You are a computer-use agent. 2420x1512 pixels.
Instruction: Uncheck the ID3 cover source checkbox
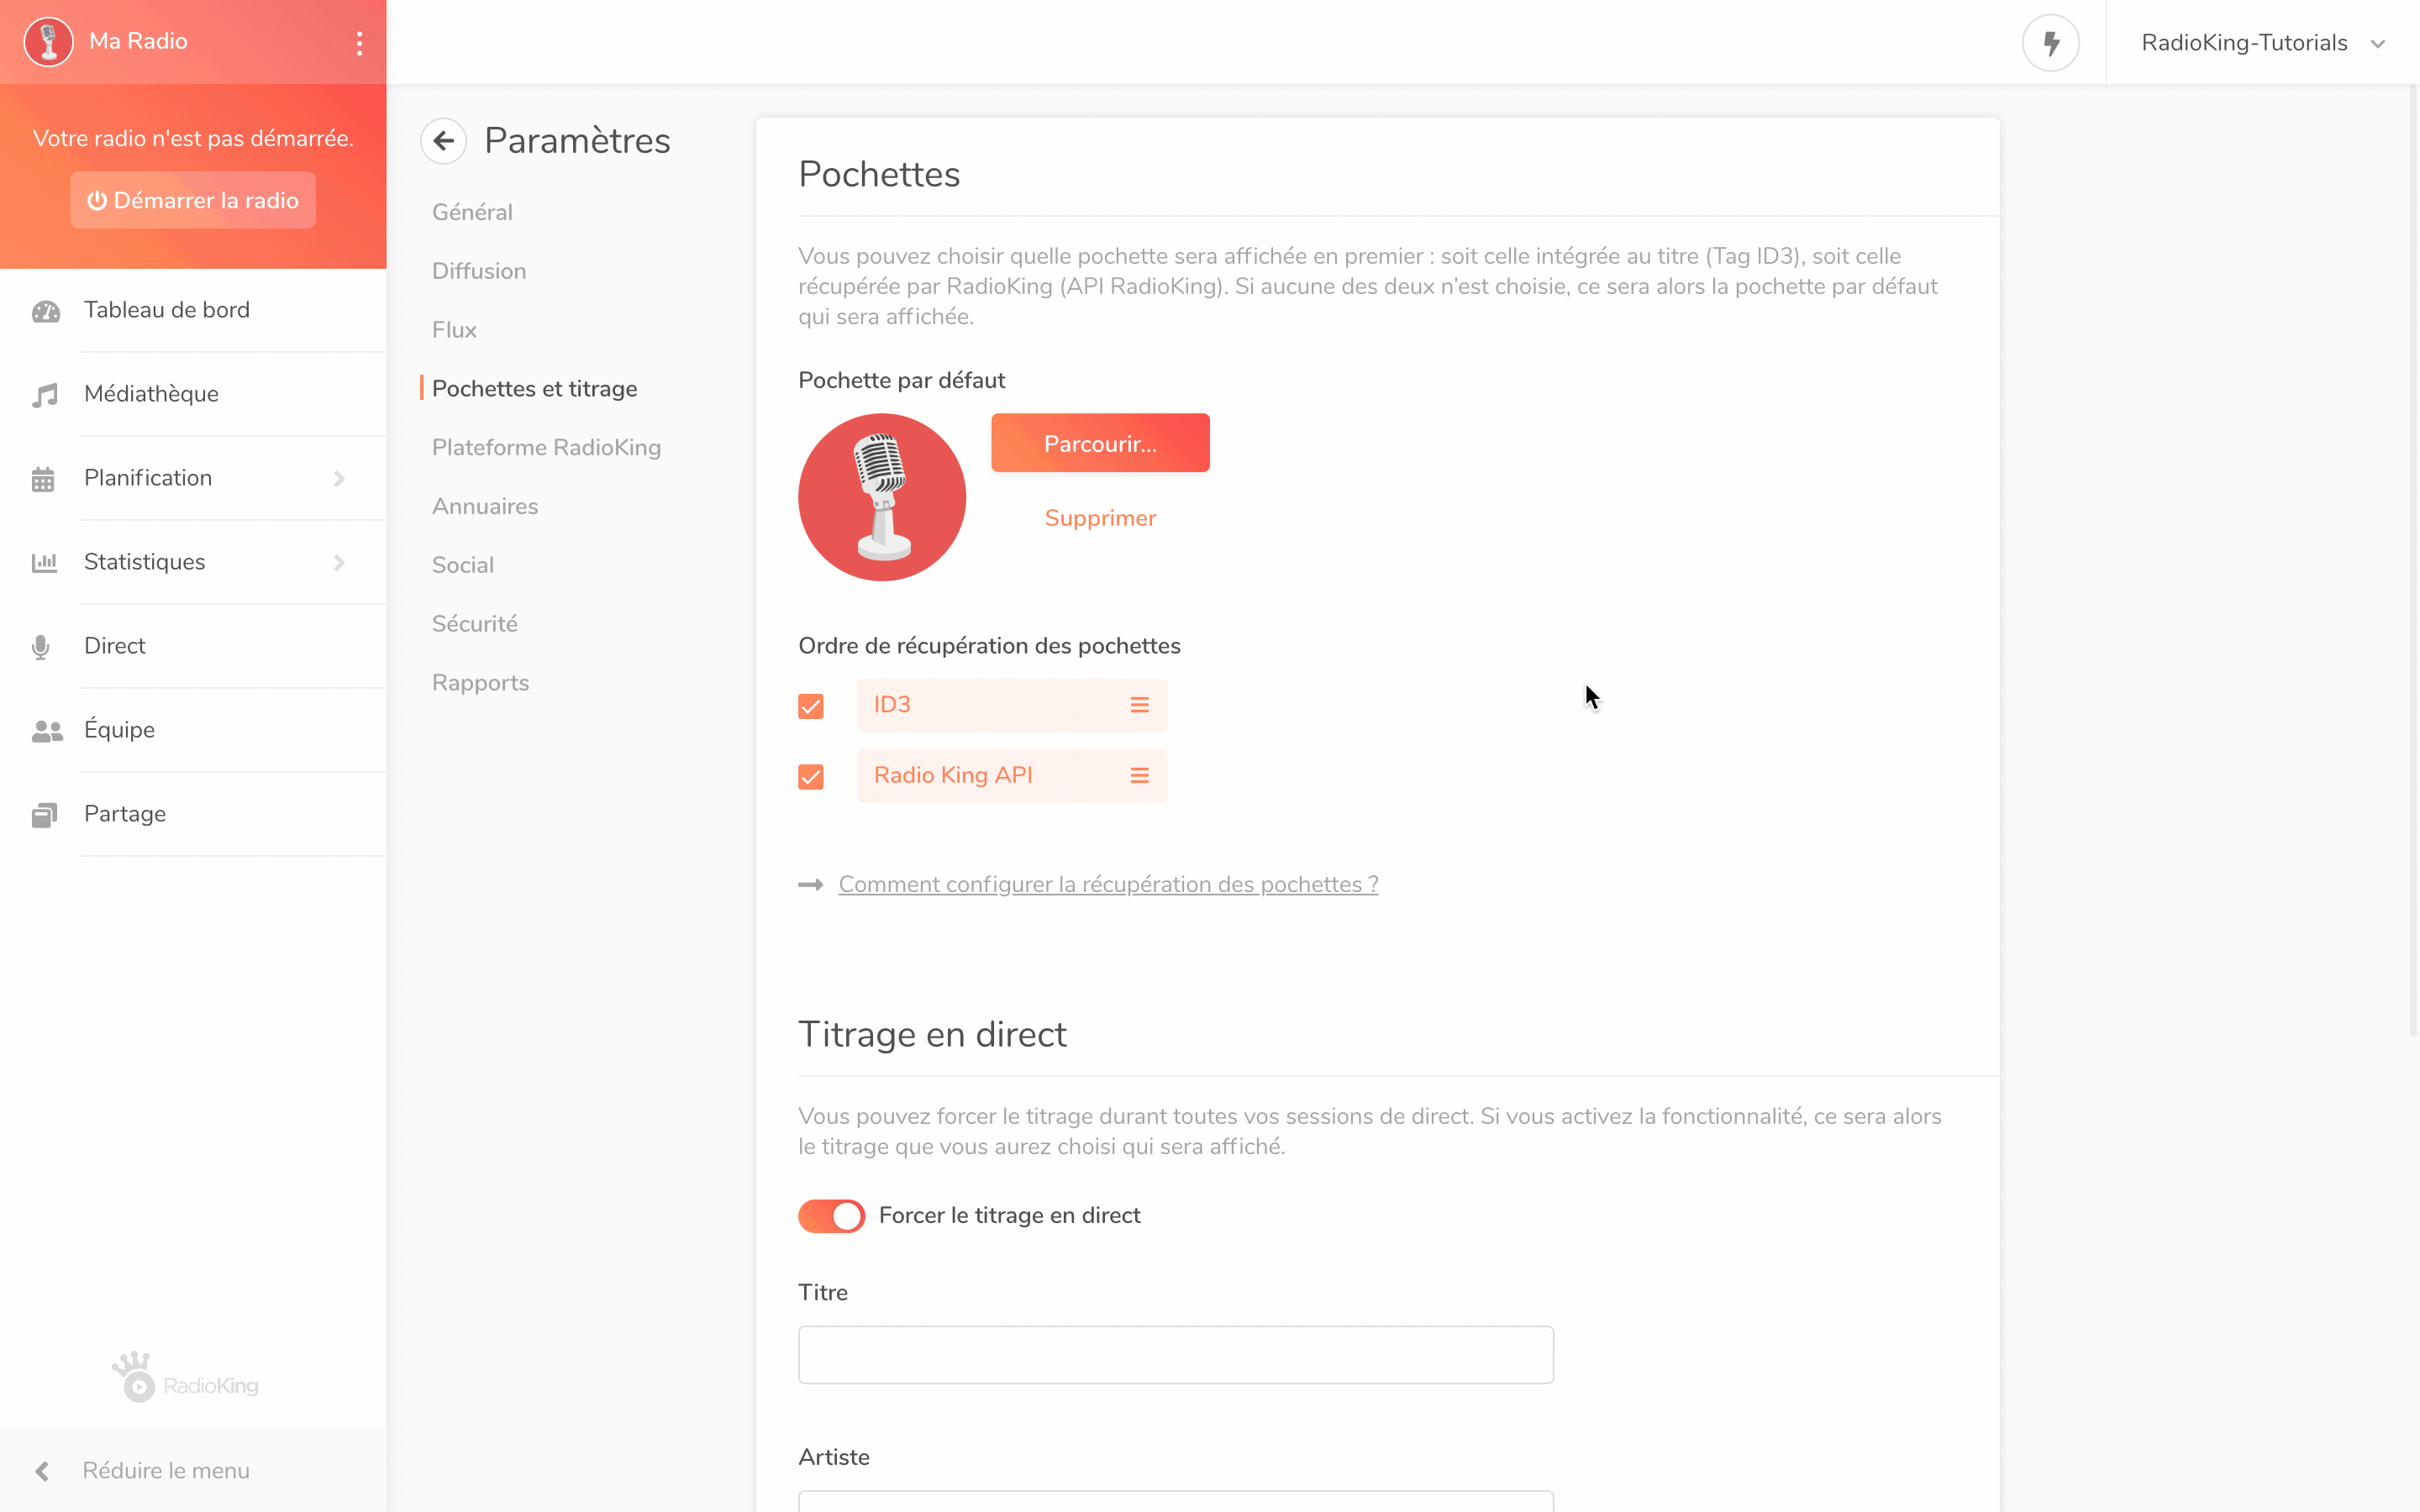[x=811, y=706]
